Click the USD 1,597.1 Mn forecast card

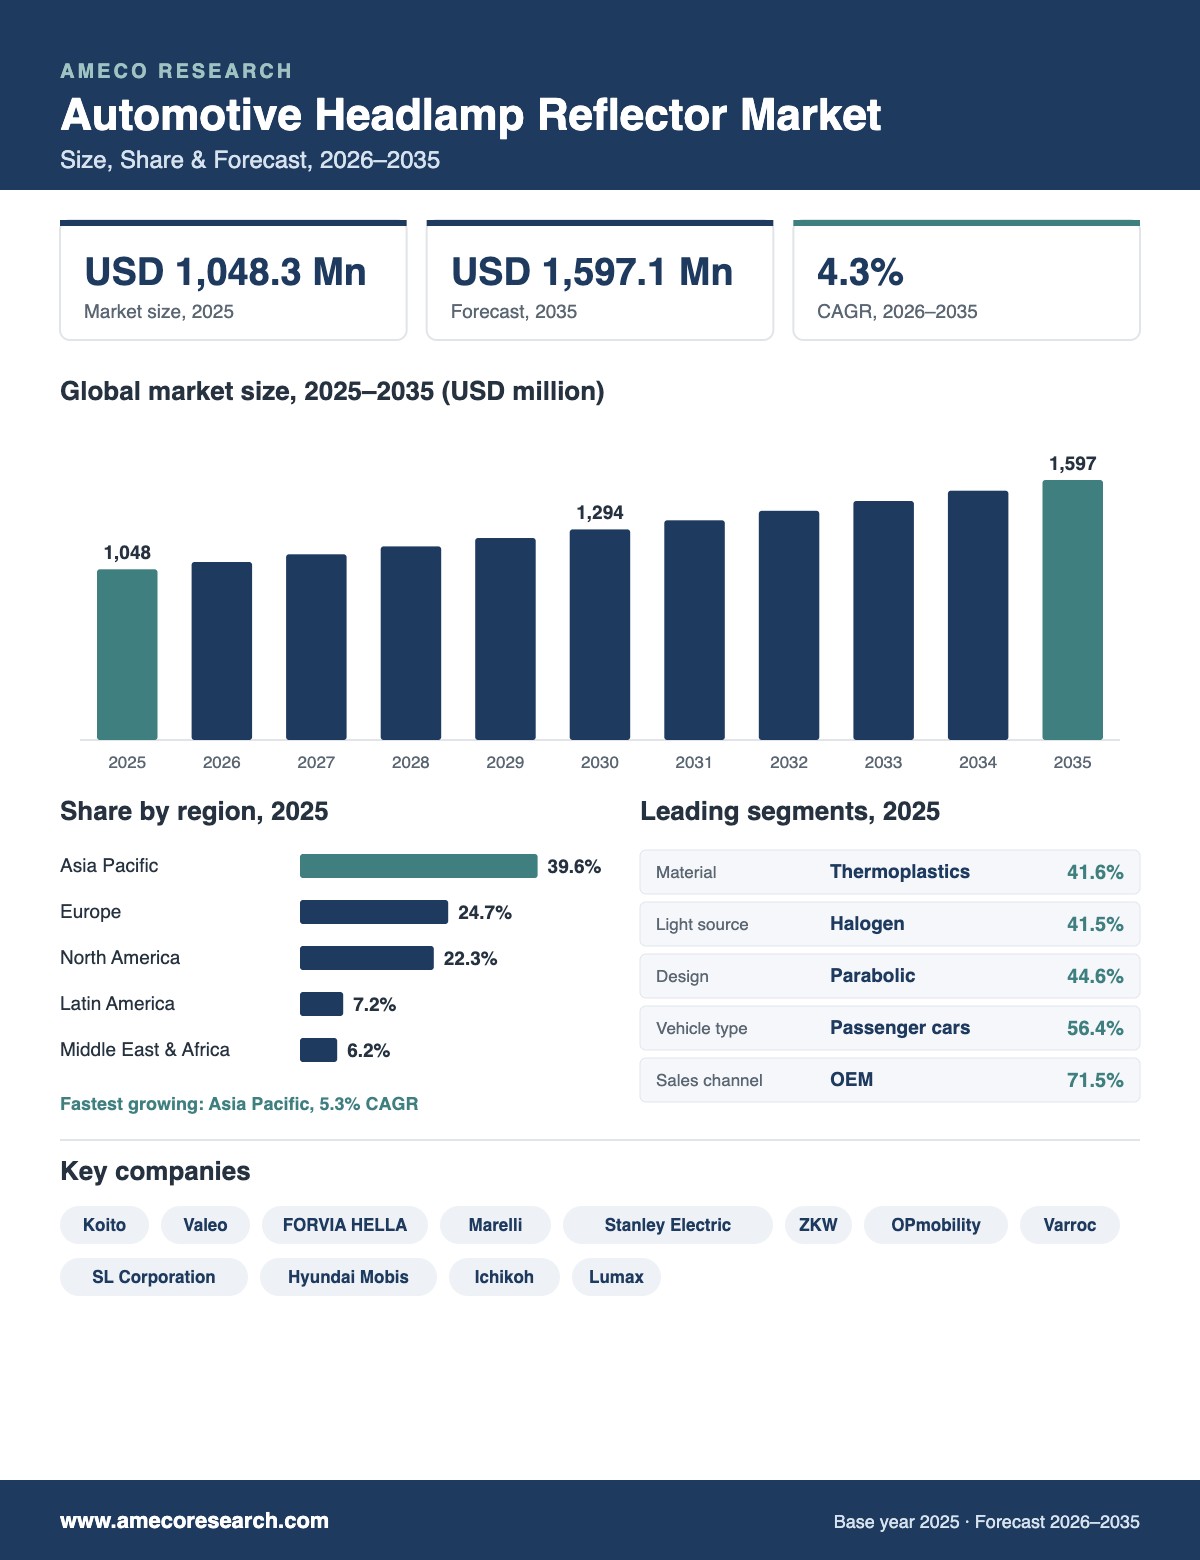pos(600,280)
